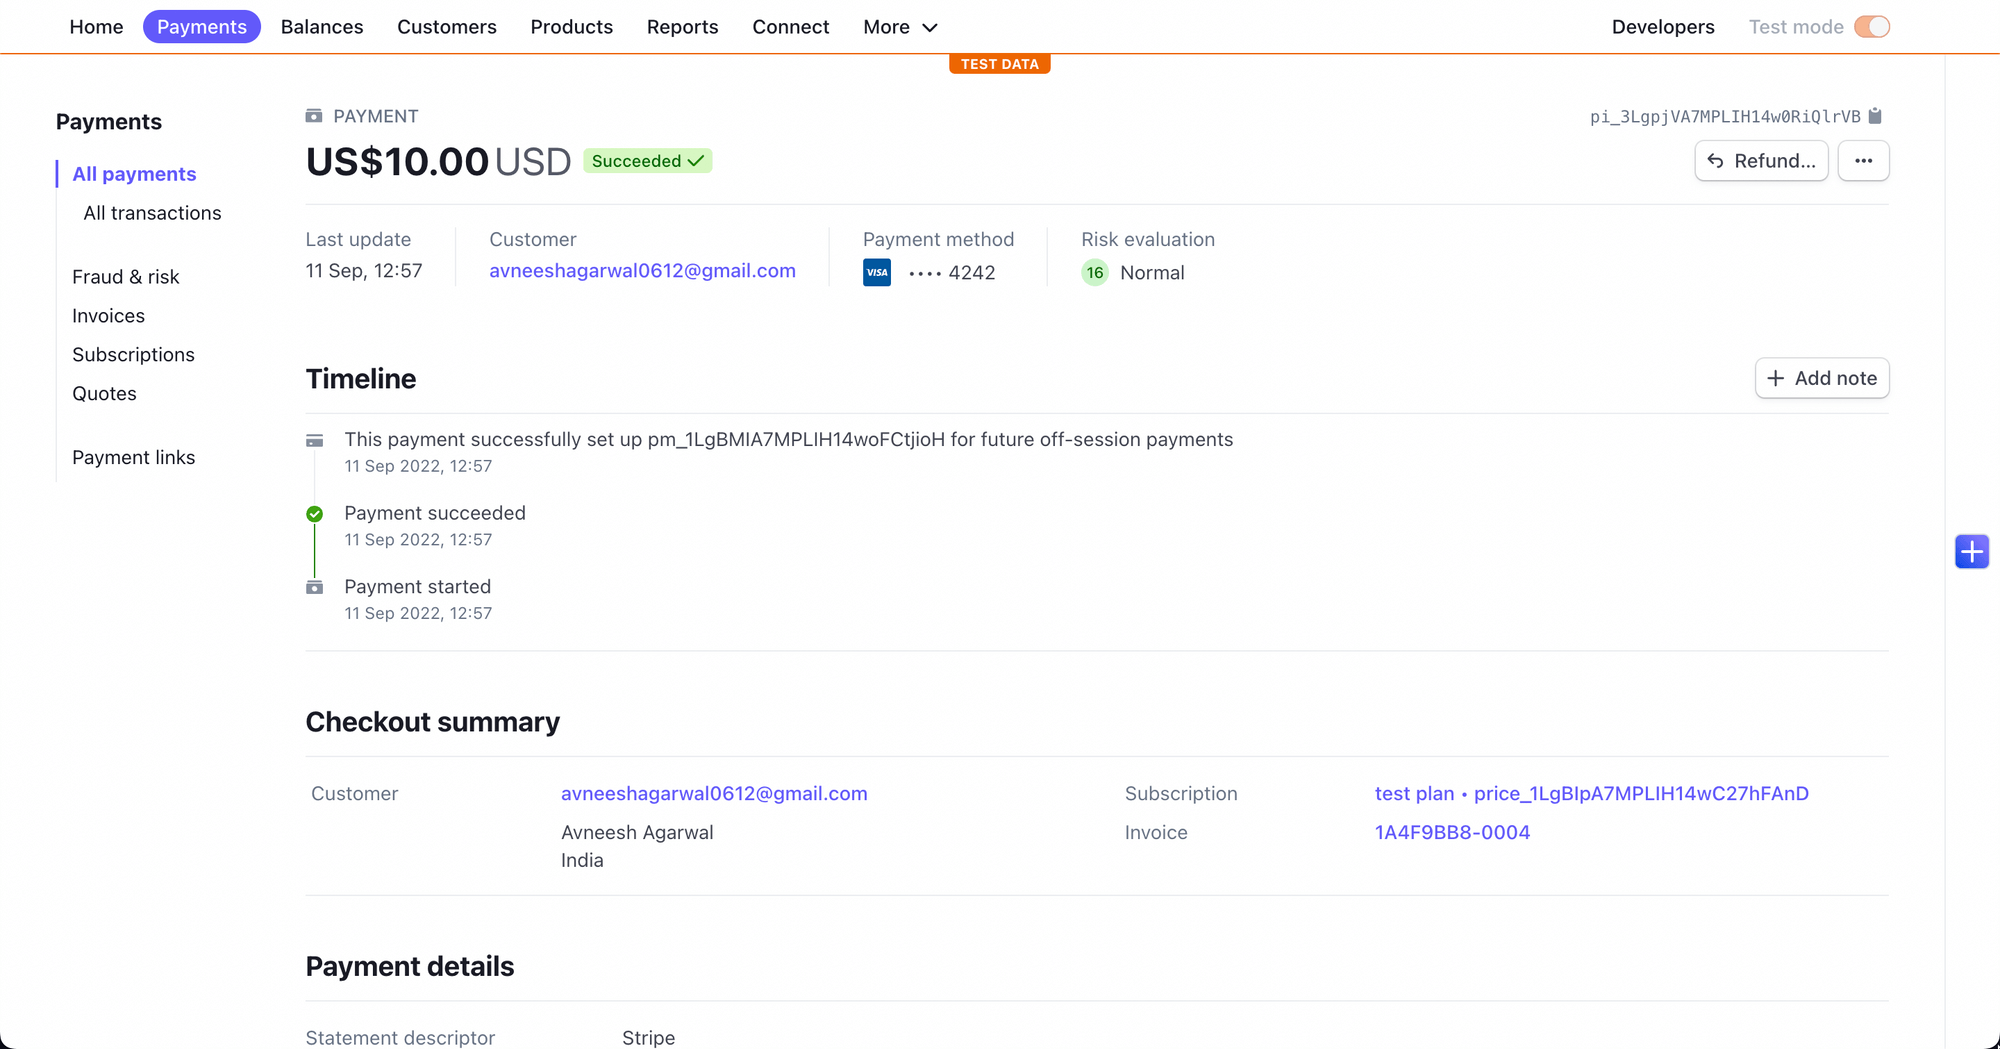Viewport: 2000px width, 1049px height.
Task: Click the Add note button
Action: (x=1821, y=378)
